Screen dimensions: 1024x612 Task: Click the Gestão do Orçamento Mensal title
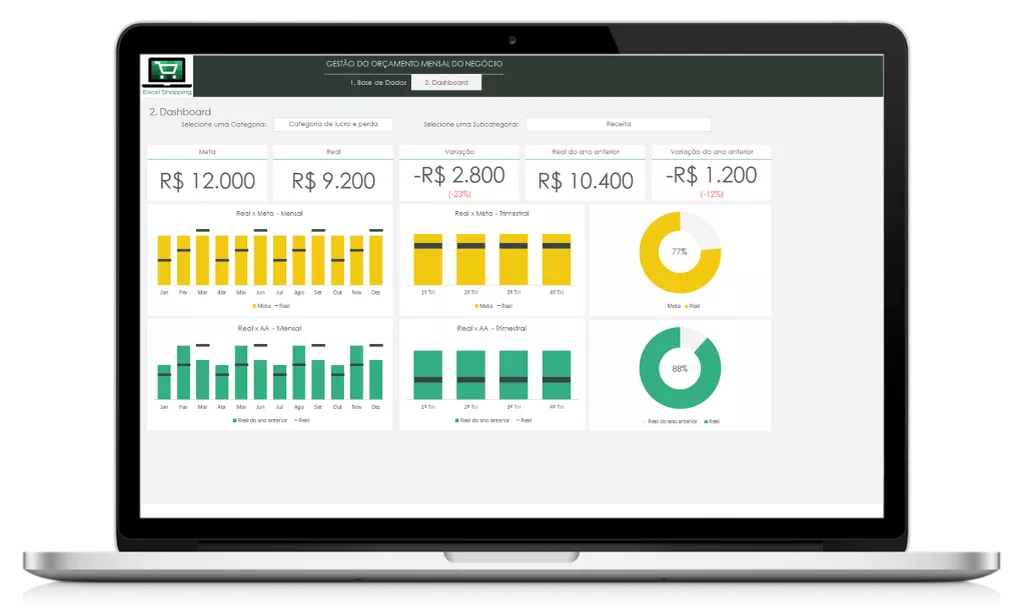pos(414,64)
